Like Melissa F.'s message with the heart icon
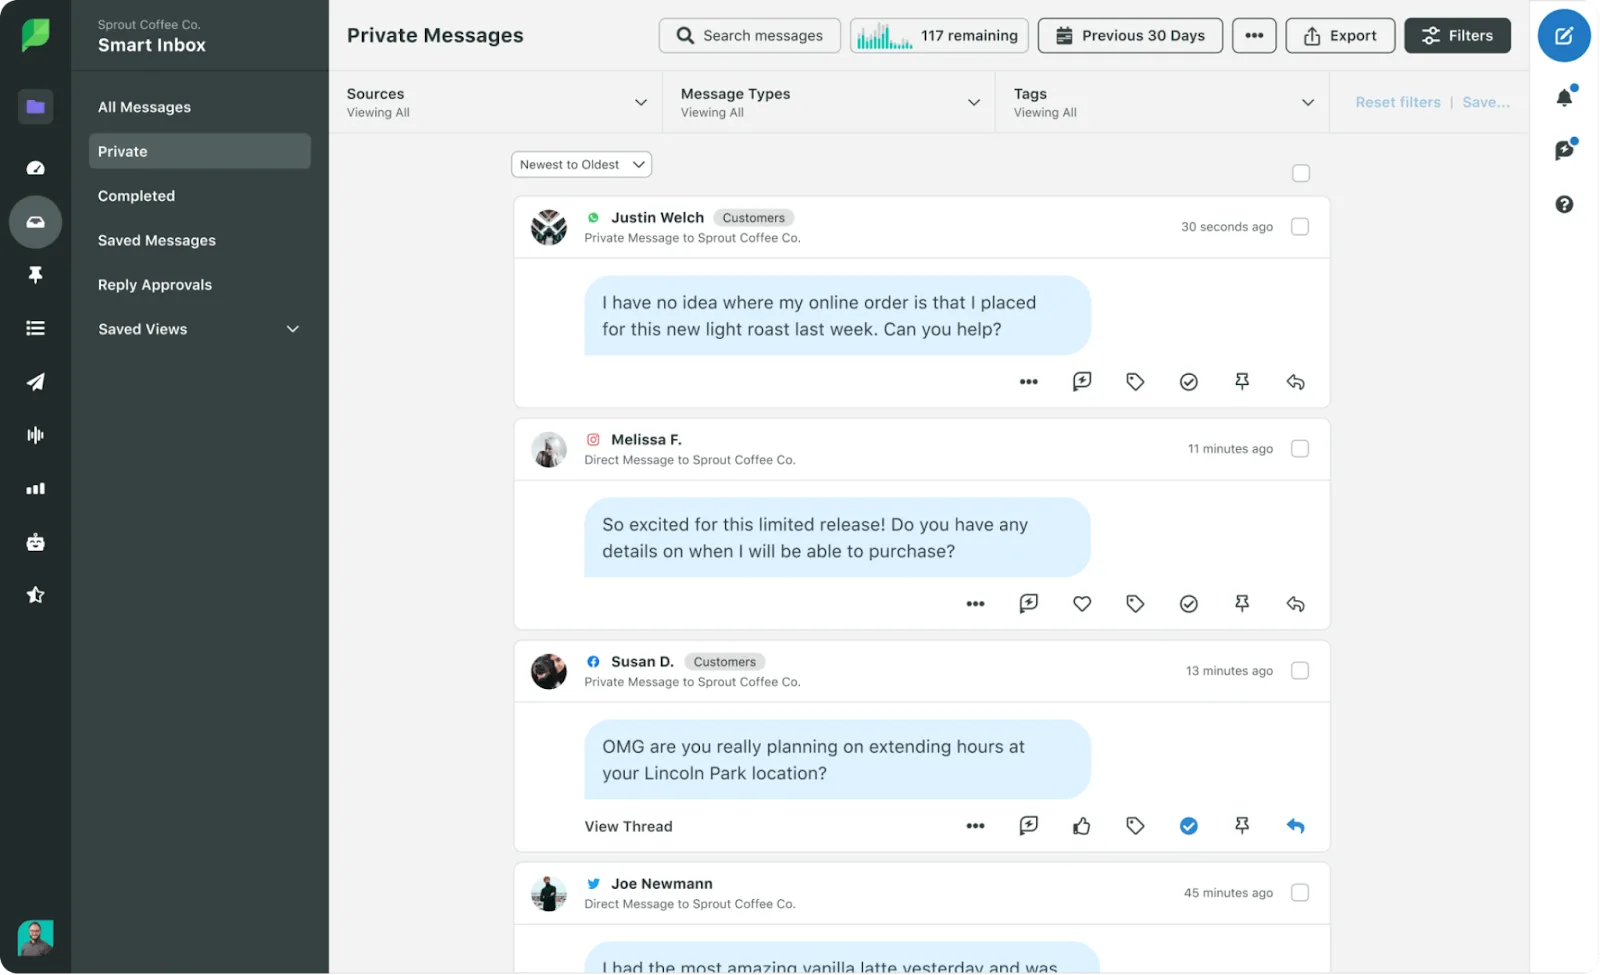Screen dimensions: 1600x975 [x=1081, y=603]
